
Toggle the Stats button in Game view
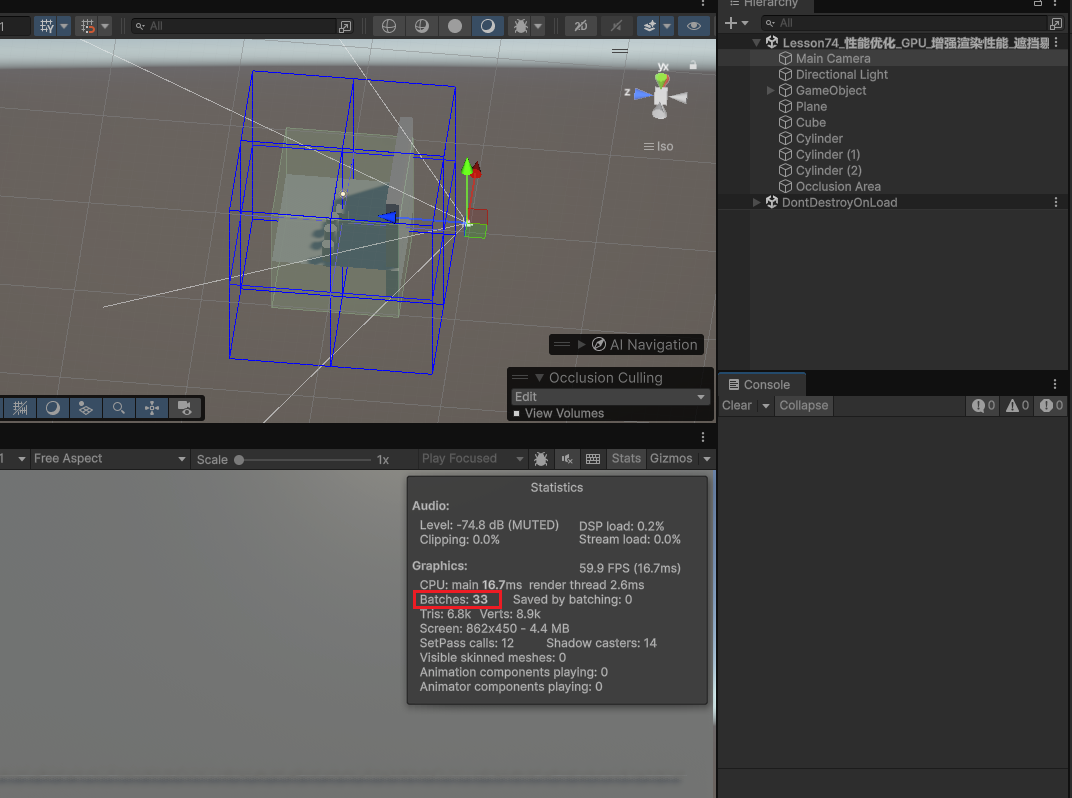(x=626, y=459)
